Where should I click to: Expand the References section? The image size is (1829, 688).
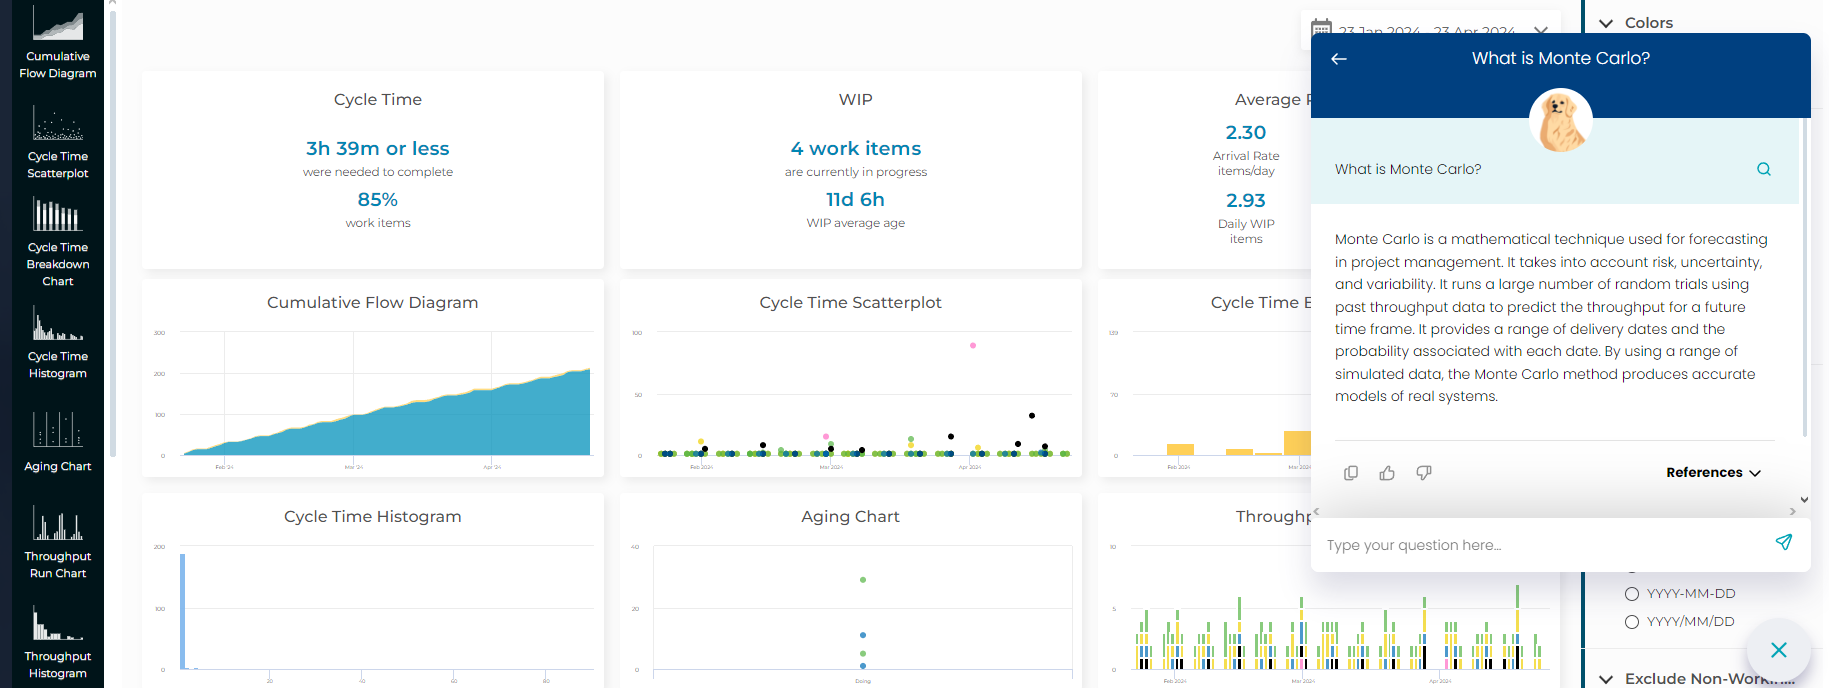1713,473
